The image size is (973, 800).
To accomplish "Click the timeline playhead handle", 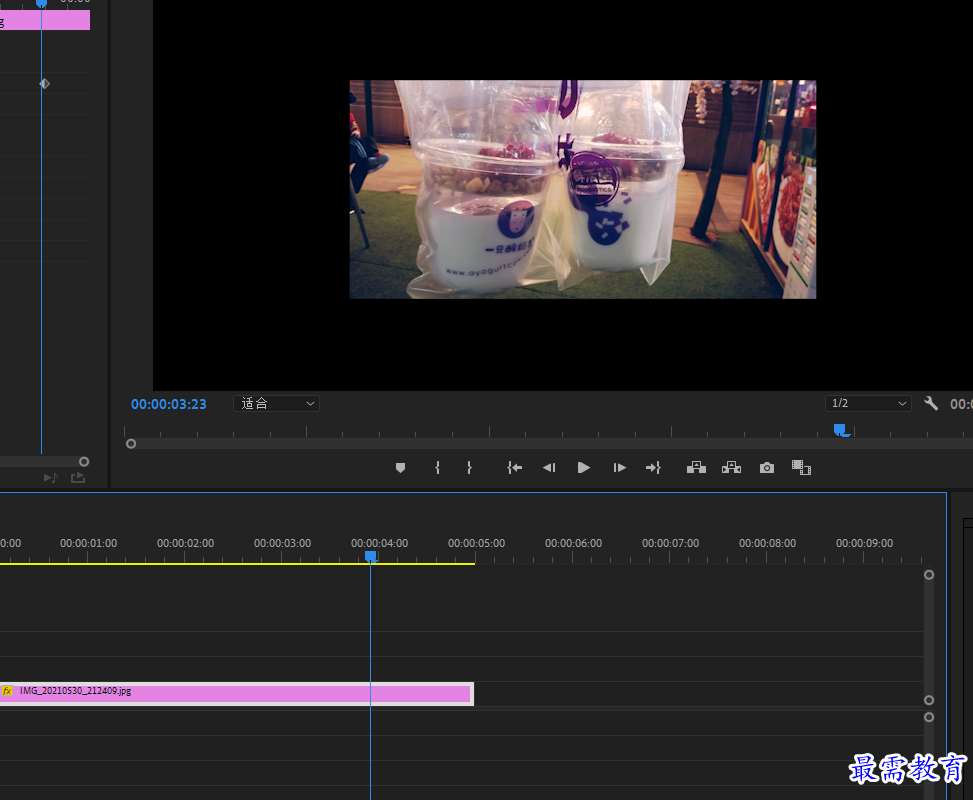I will pos(370,556).
